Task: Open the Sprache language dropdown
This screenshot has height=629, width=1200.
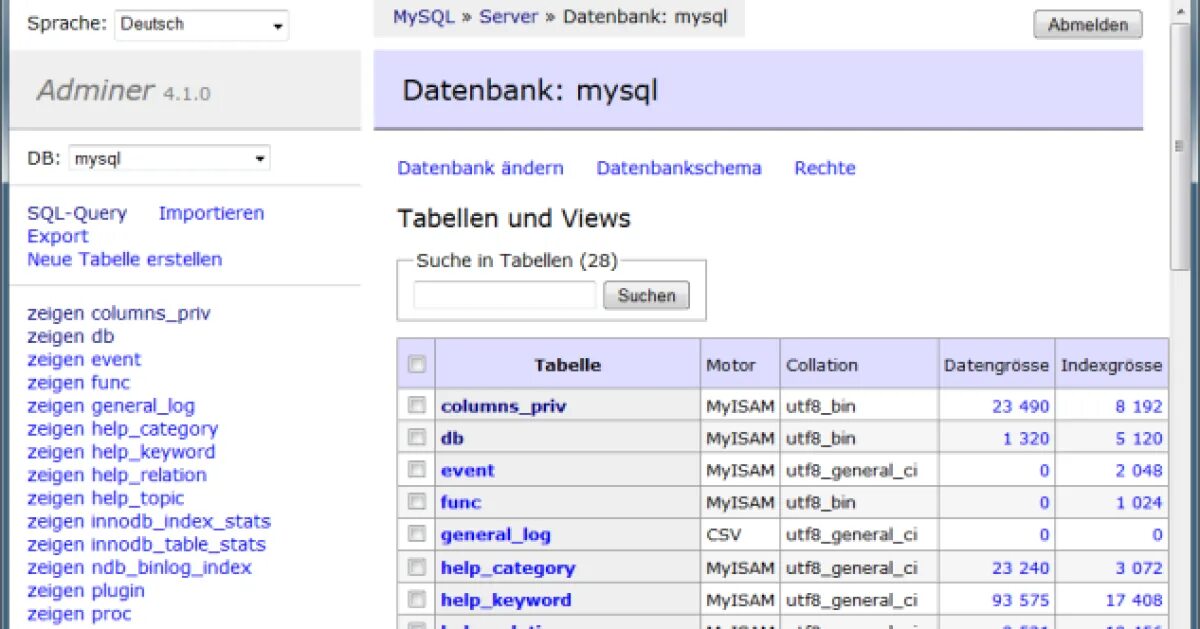Action: point(201,25)
